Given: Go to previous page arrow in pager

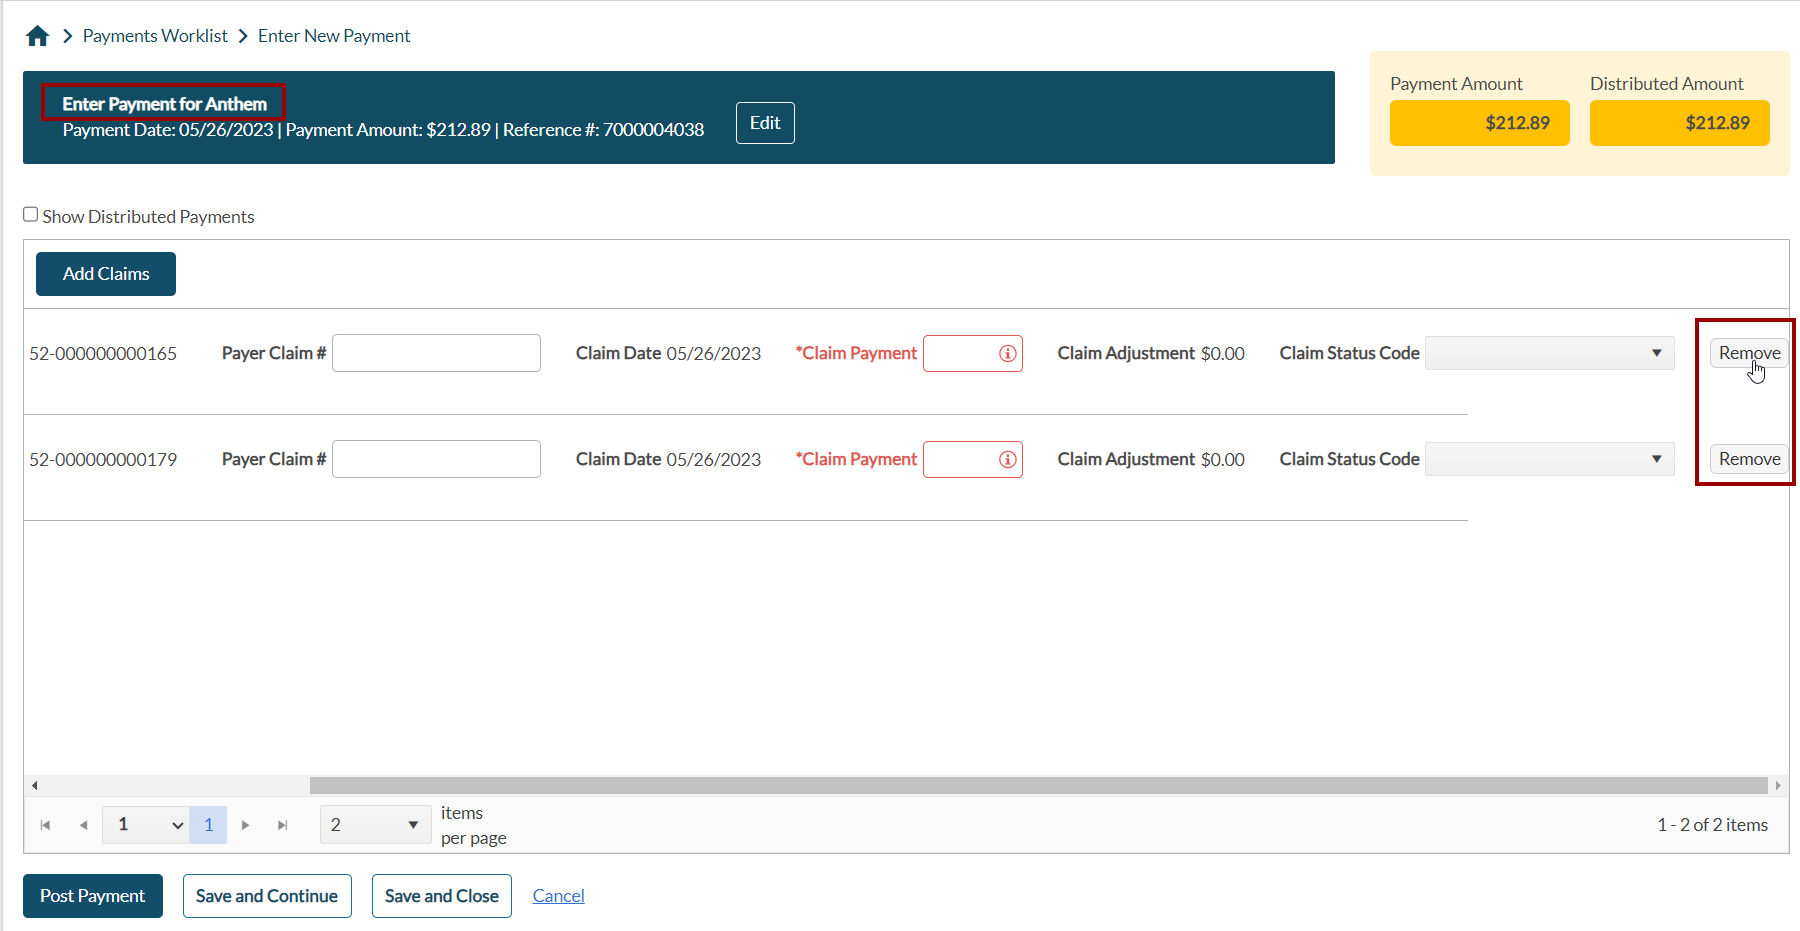Looking at the screenshot, I should click(x=83, y=825).
